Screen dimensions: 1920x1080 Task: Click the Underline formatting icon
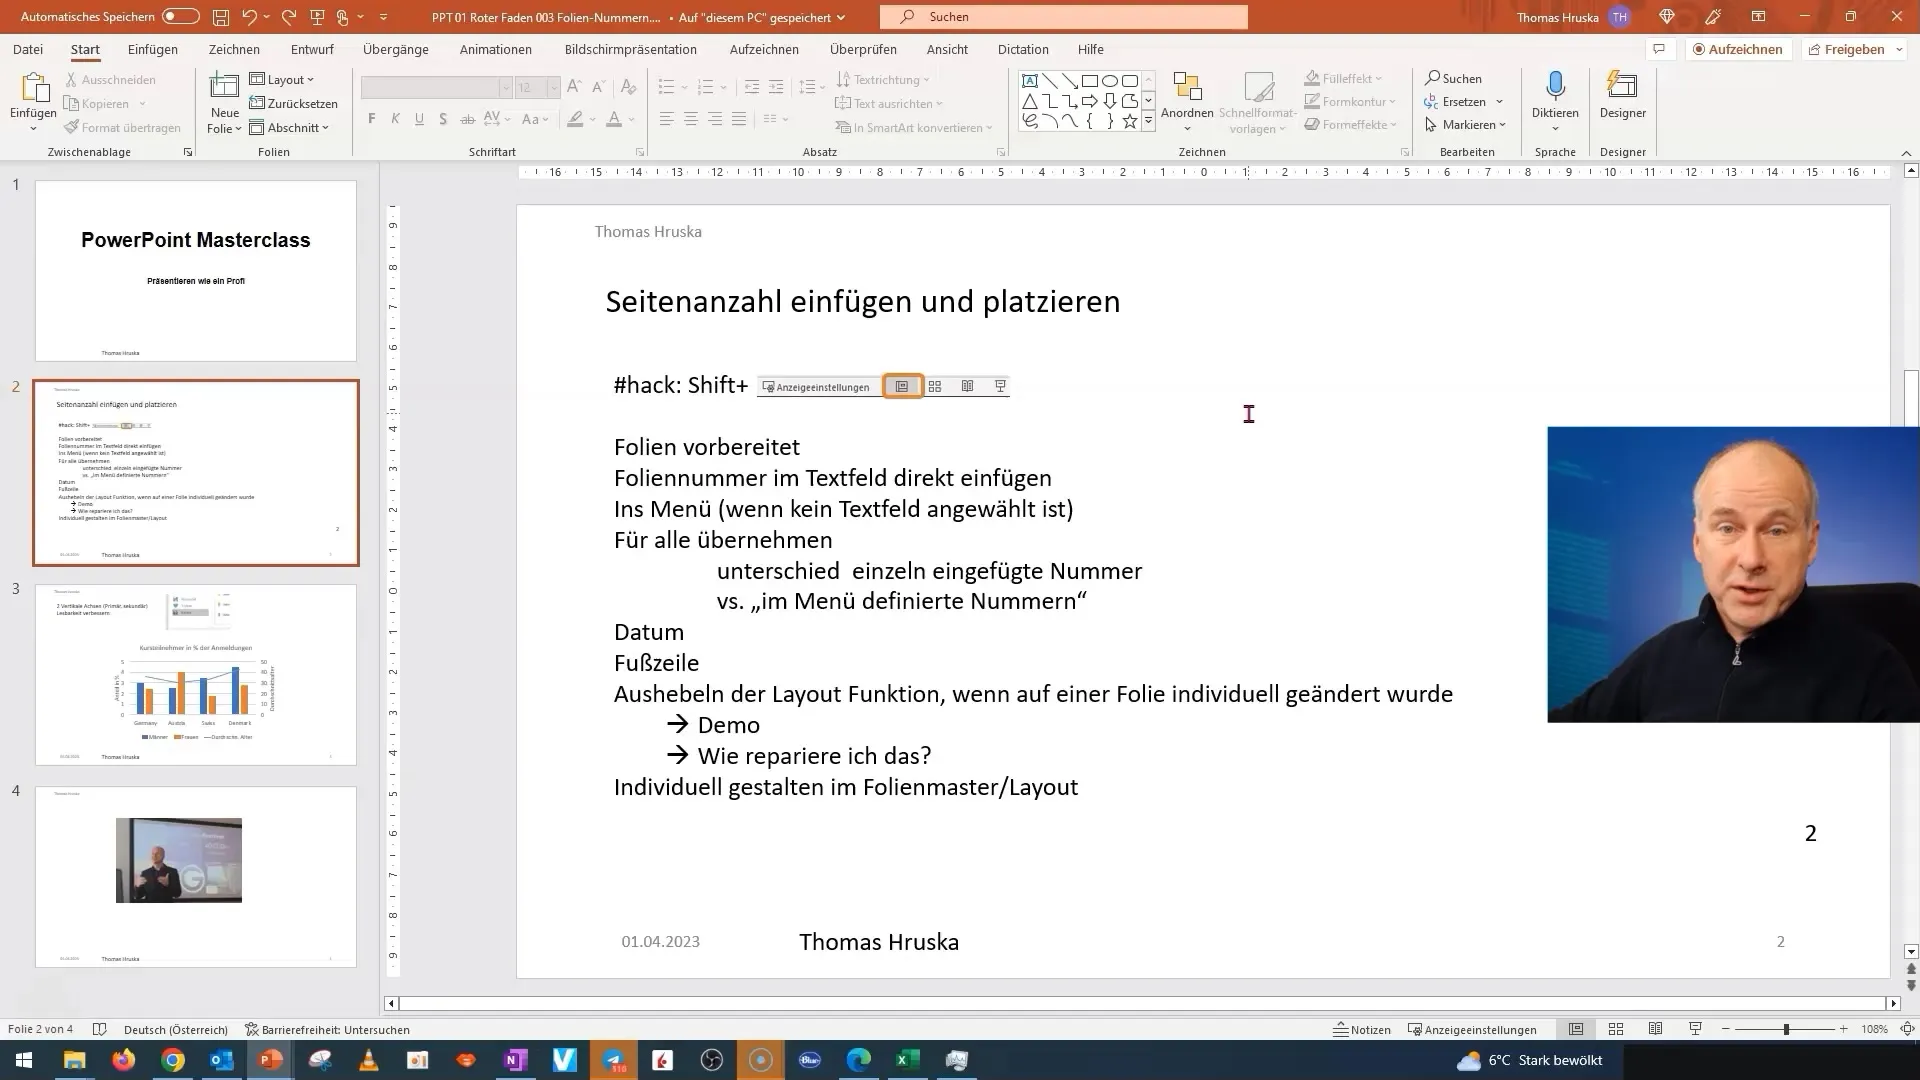(x=419, y=120)
